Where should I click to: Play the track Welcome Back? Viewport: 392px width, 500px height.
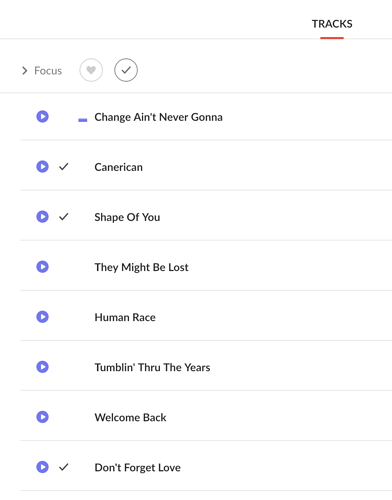tap(42, 417)
